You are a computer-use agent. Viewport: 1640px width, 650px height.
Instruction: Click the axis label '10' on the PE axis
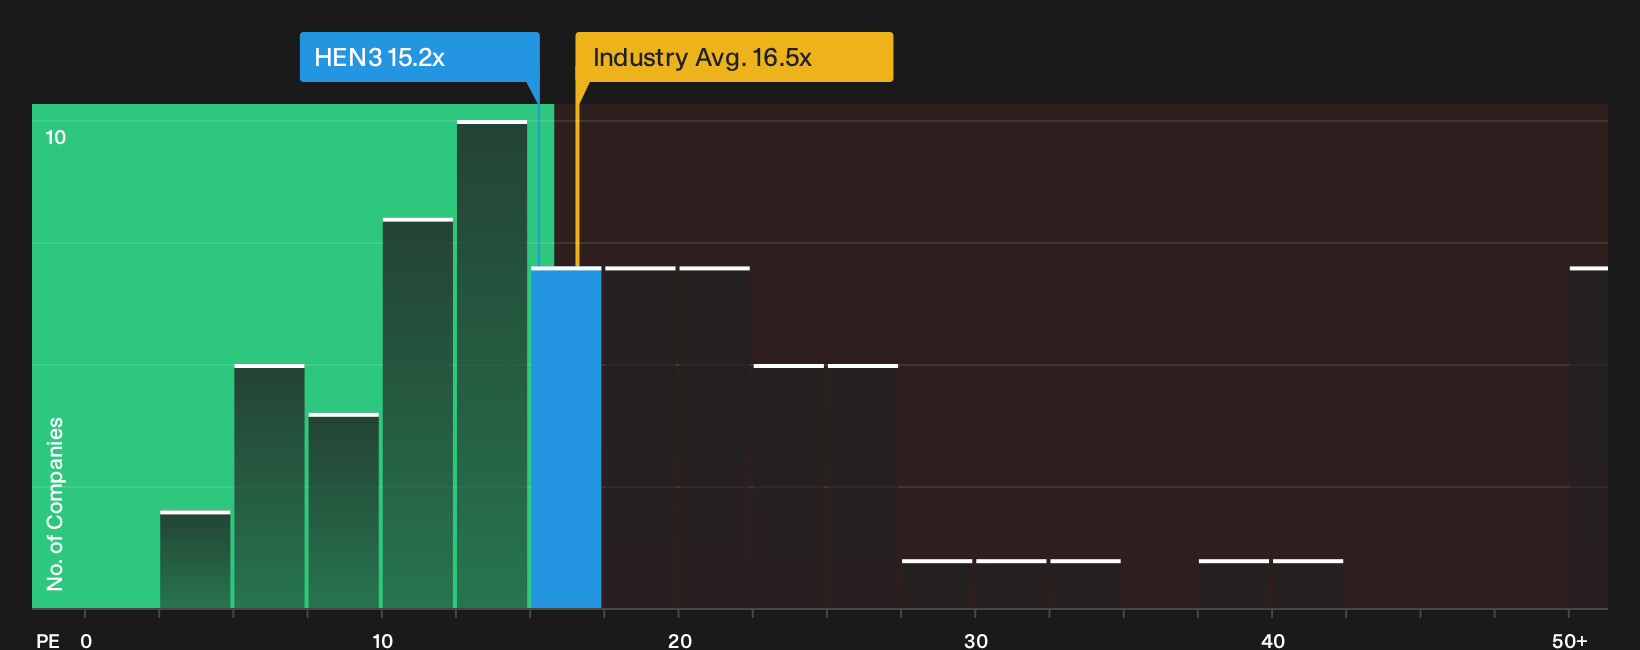(x=382, y=640)
